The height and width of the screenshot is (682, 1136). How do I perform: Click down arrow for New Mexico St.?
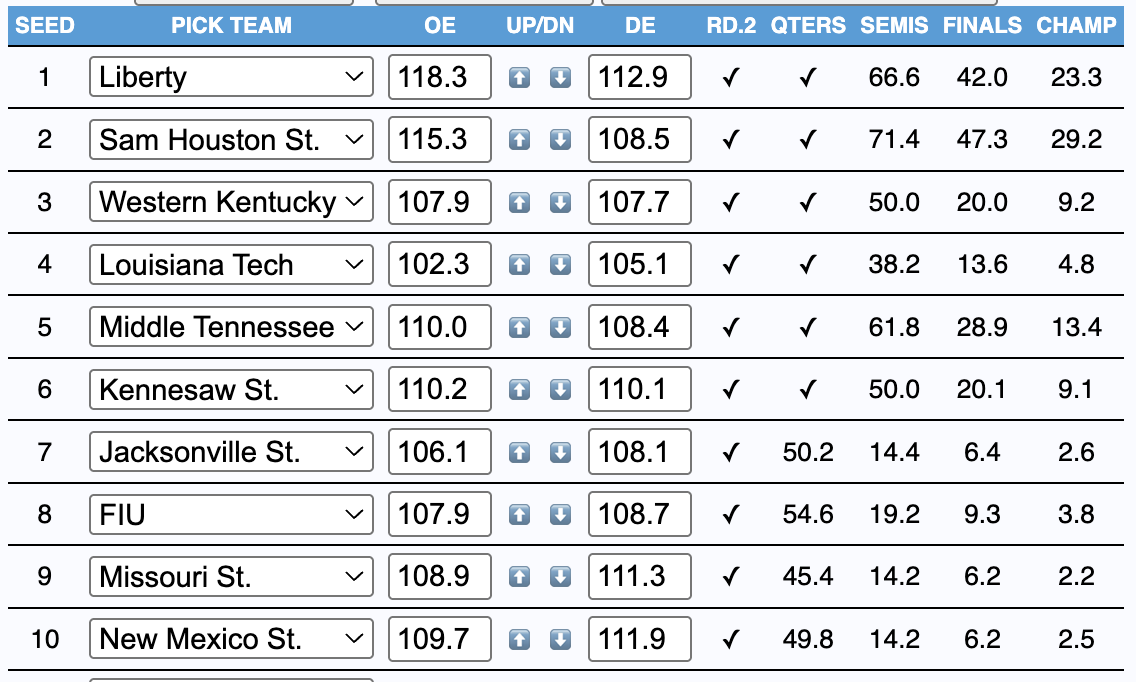[x=561, y=639]
